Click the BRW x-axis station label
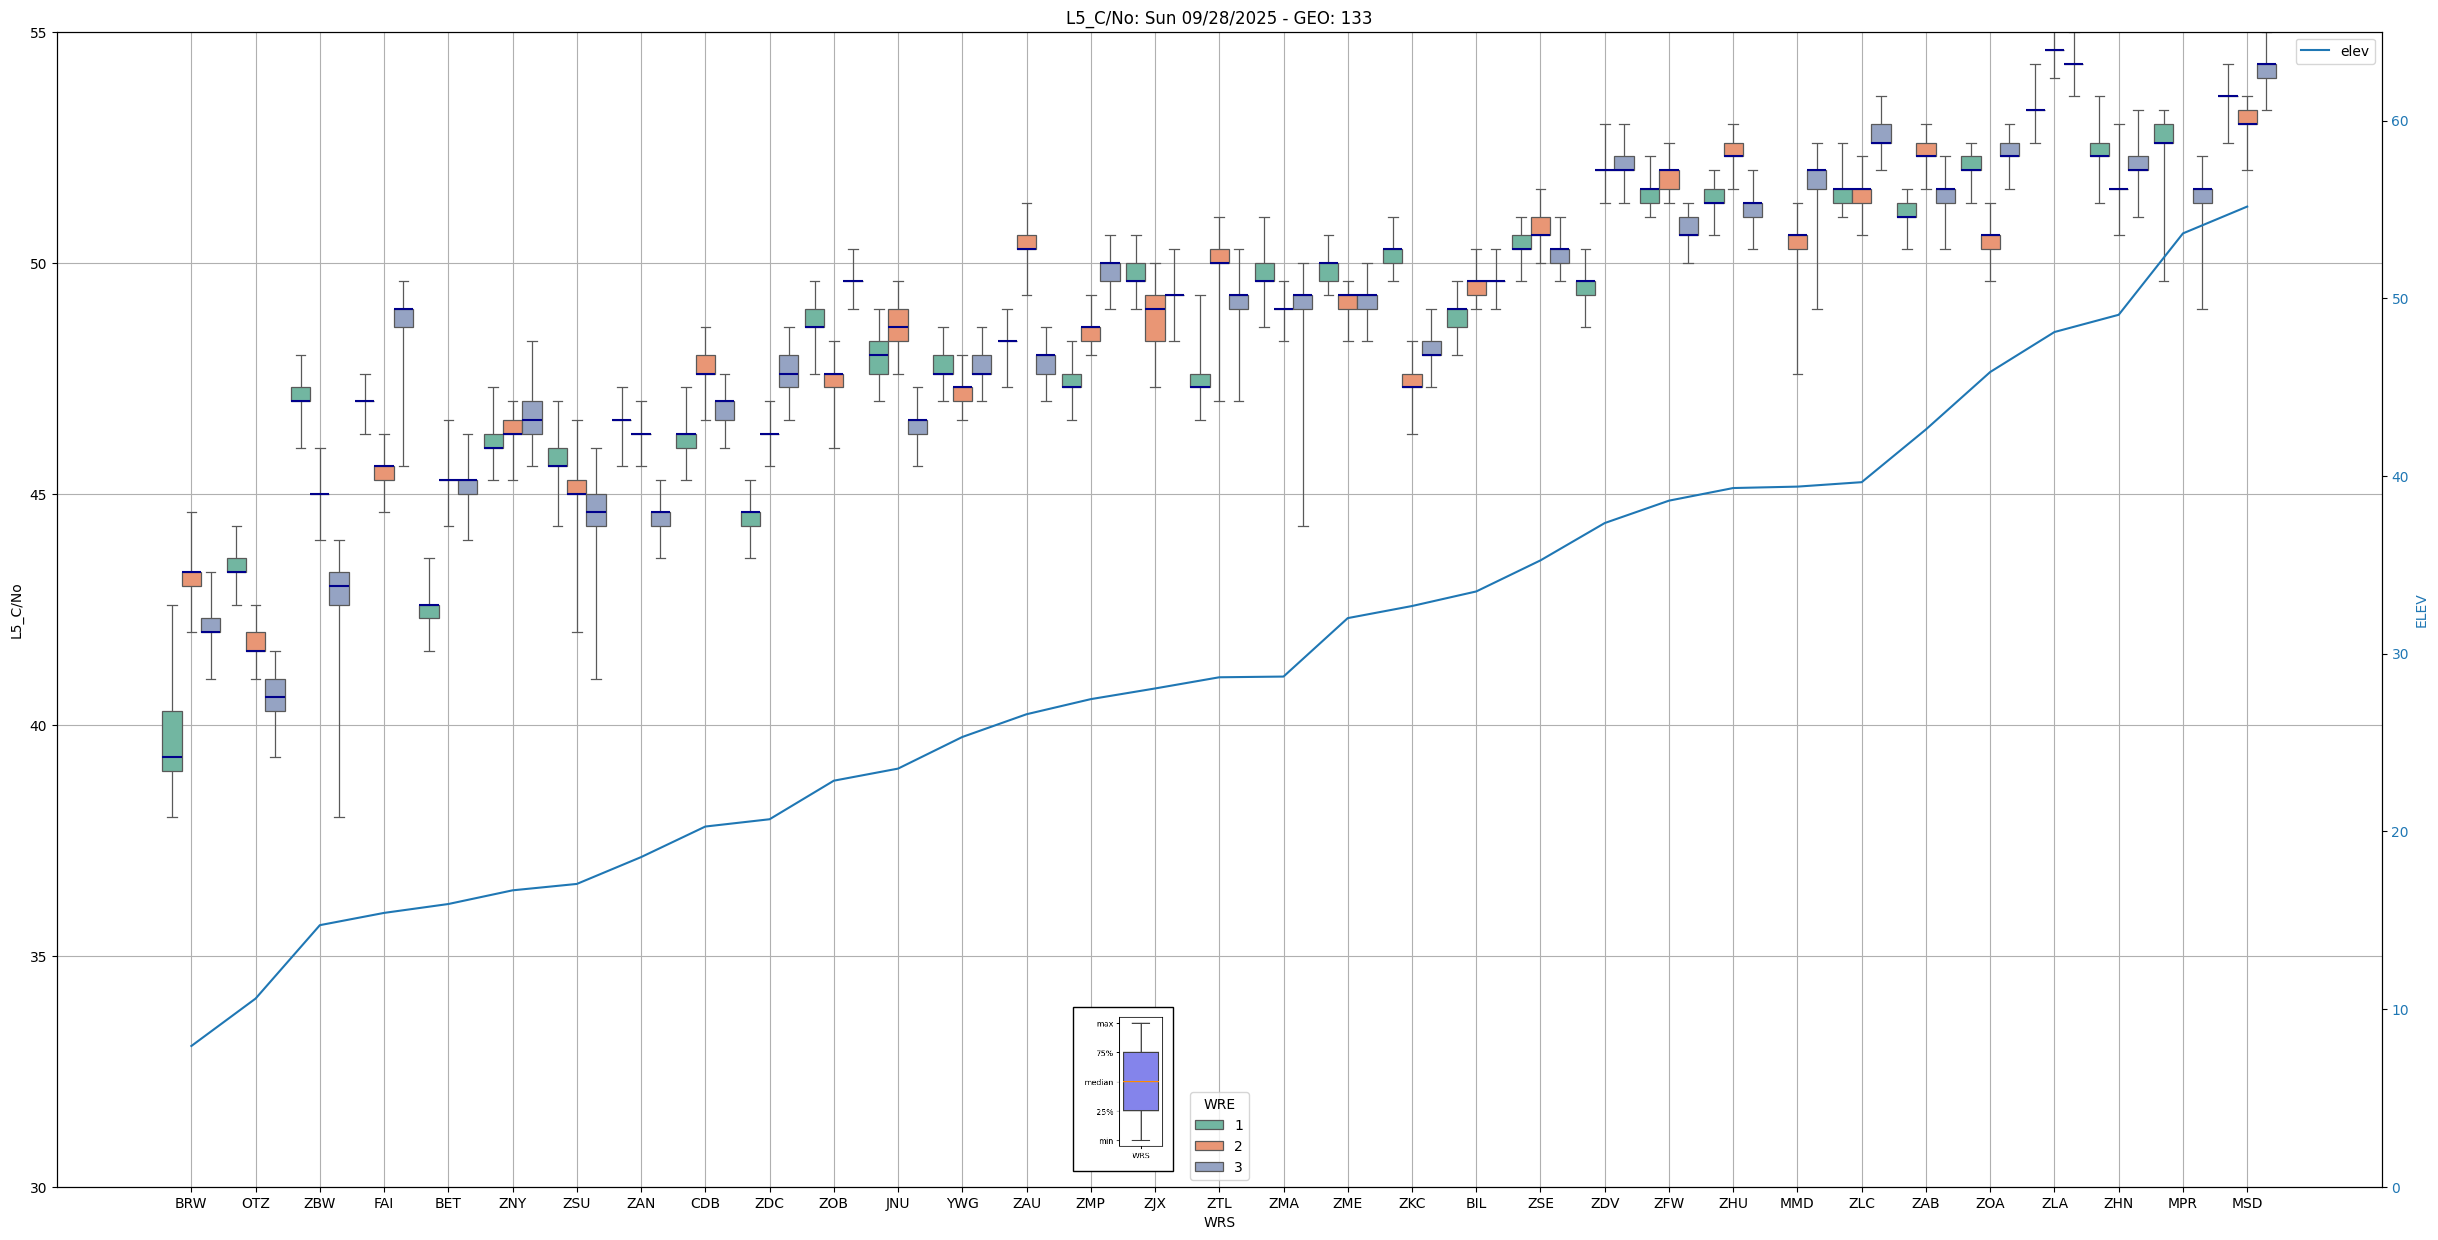This screenshot has width=2438, height=1240. (190, 1203)
